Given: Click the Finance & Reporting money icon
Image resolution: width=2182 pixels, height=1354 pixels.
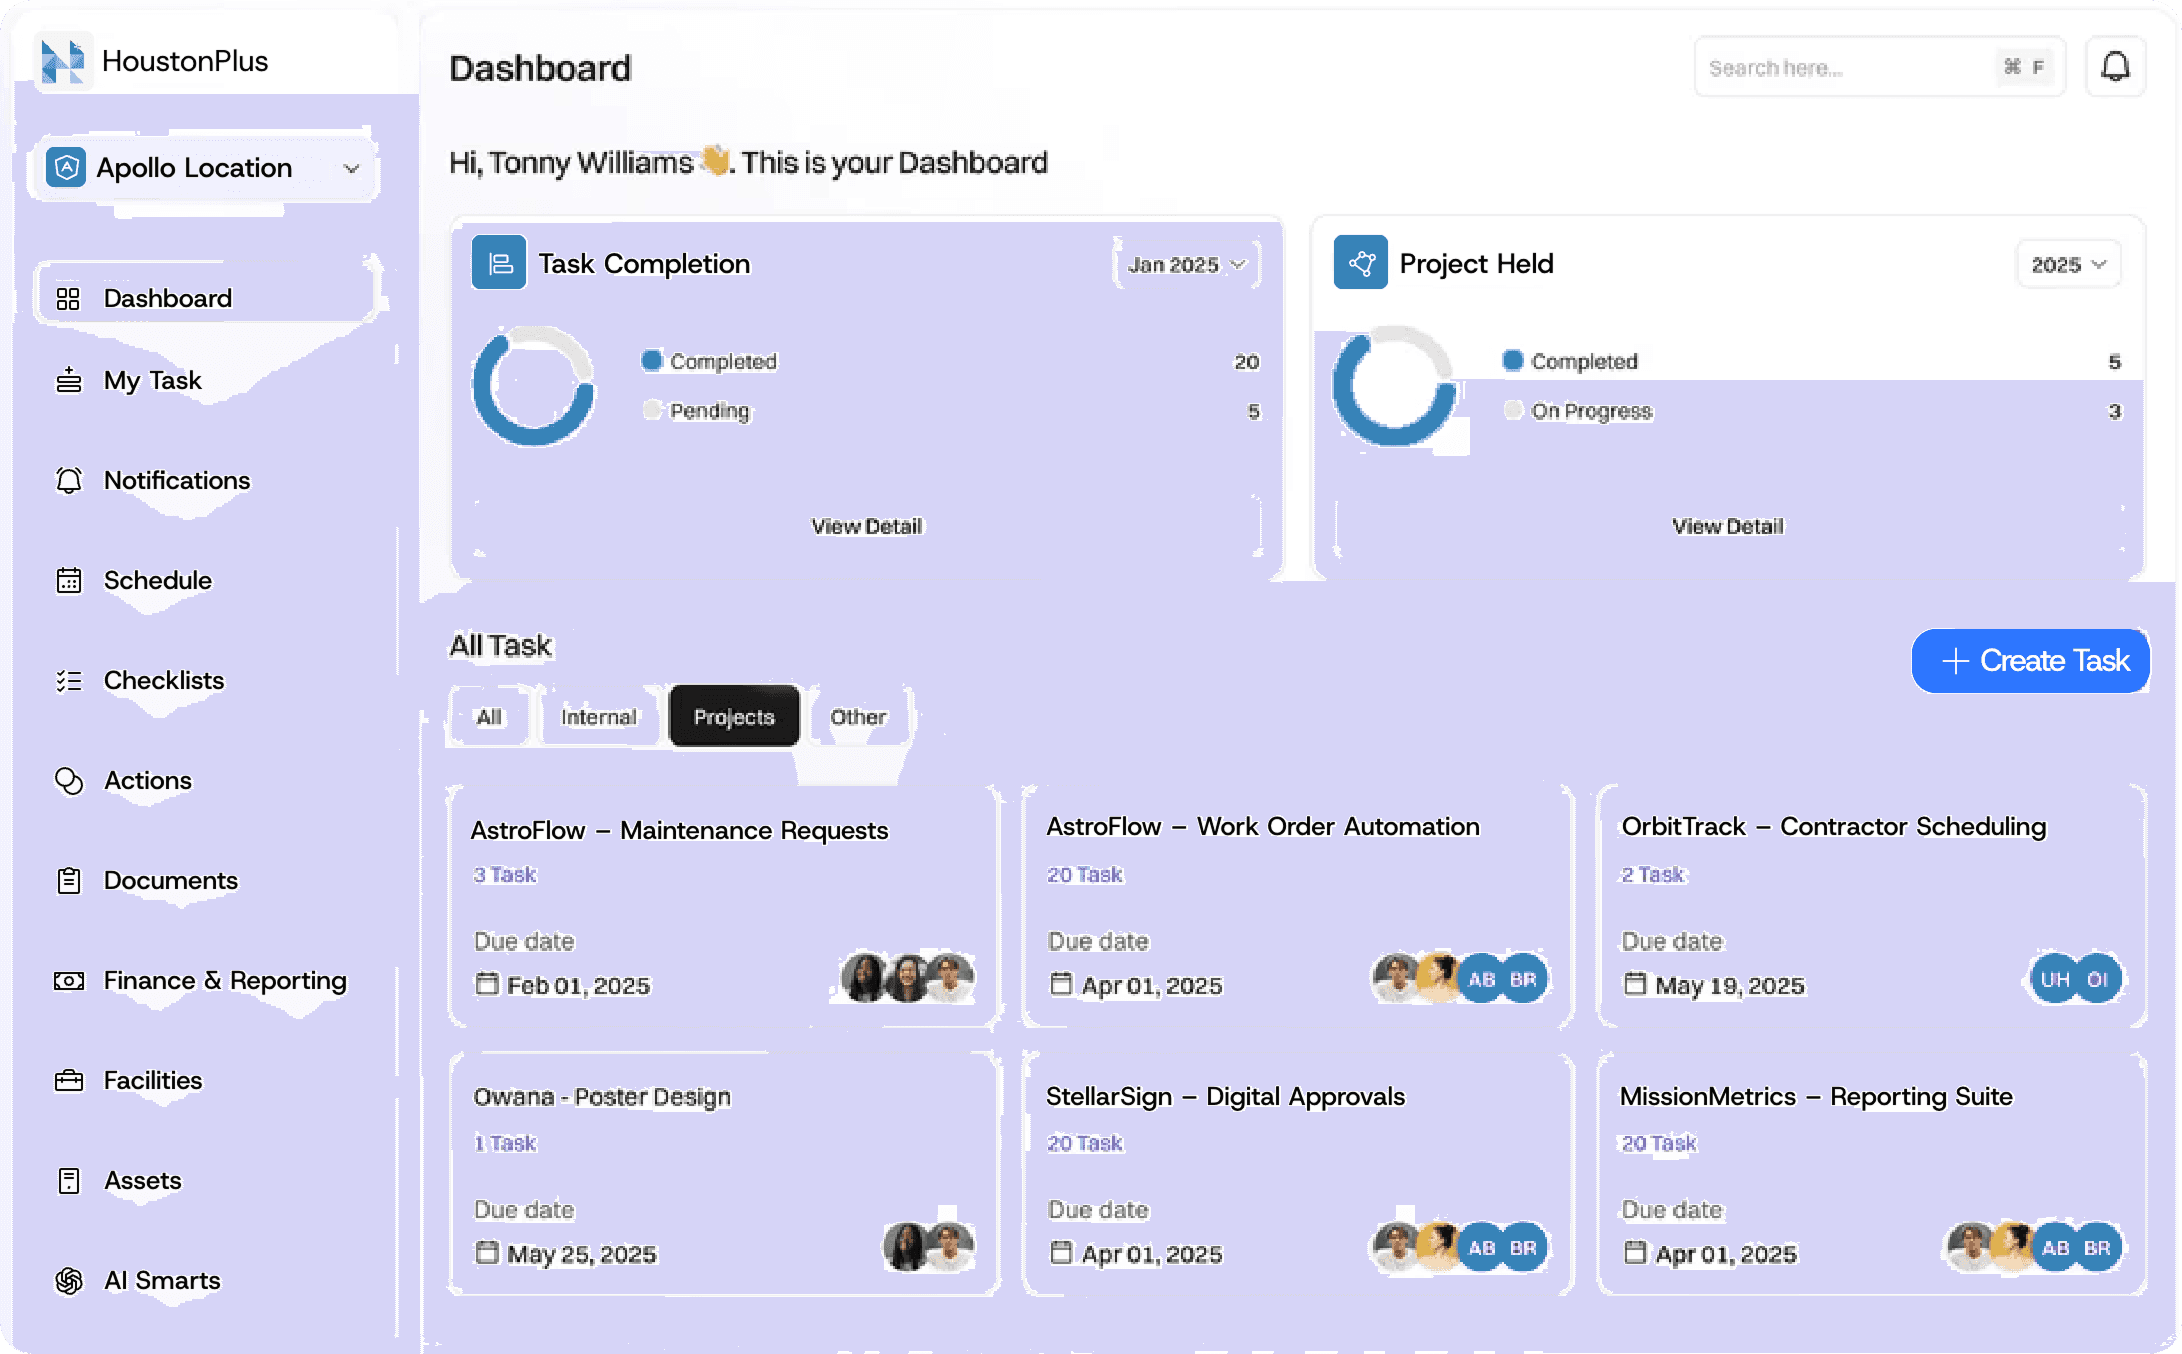Looking at the screenshot, I should pyautogui.click(x=68, y=980).
